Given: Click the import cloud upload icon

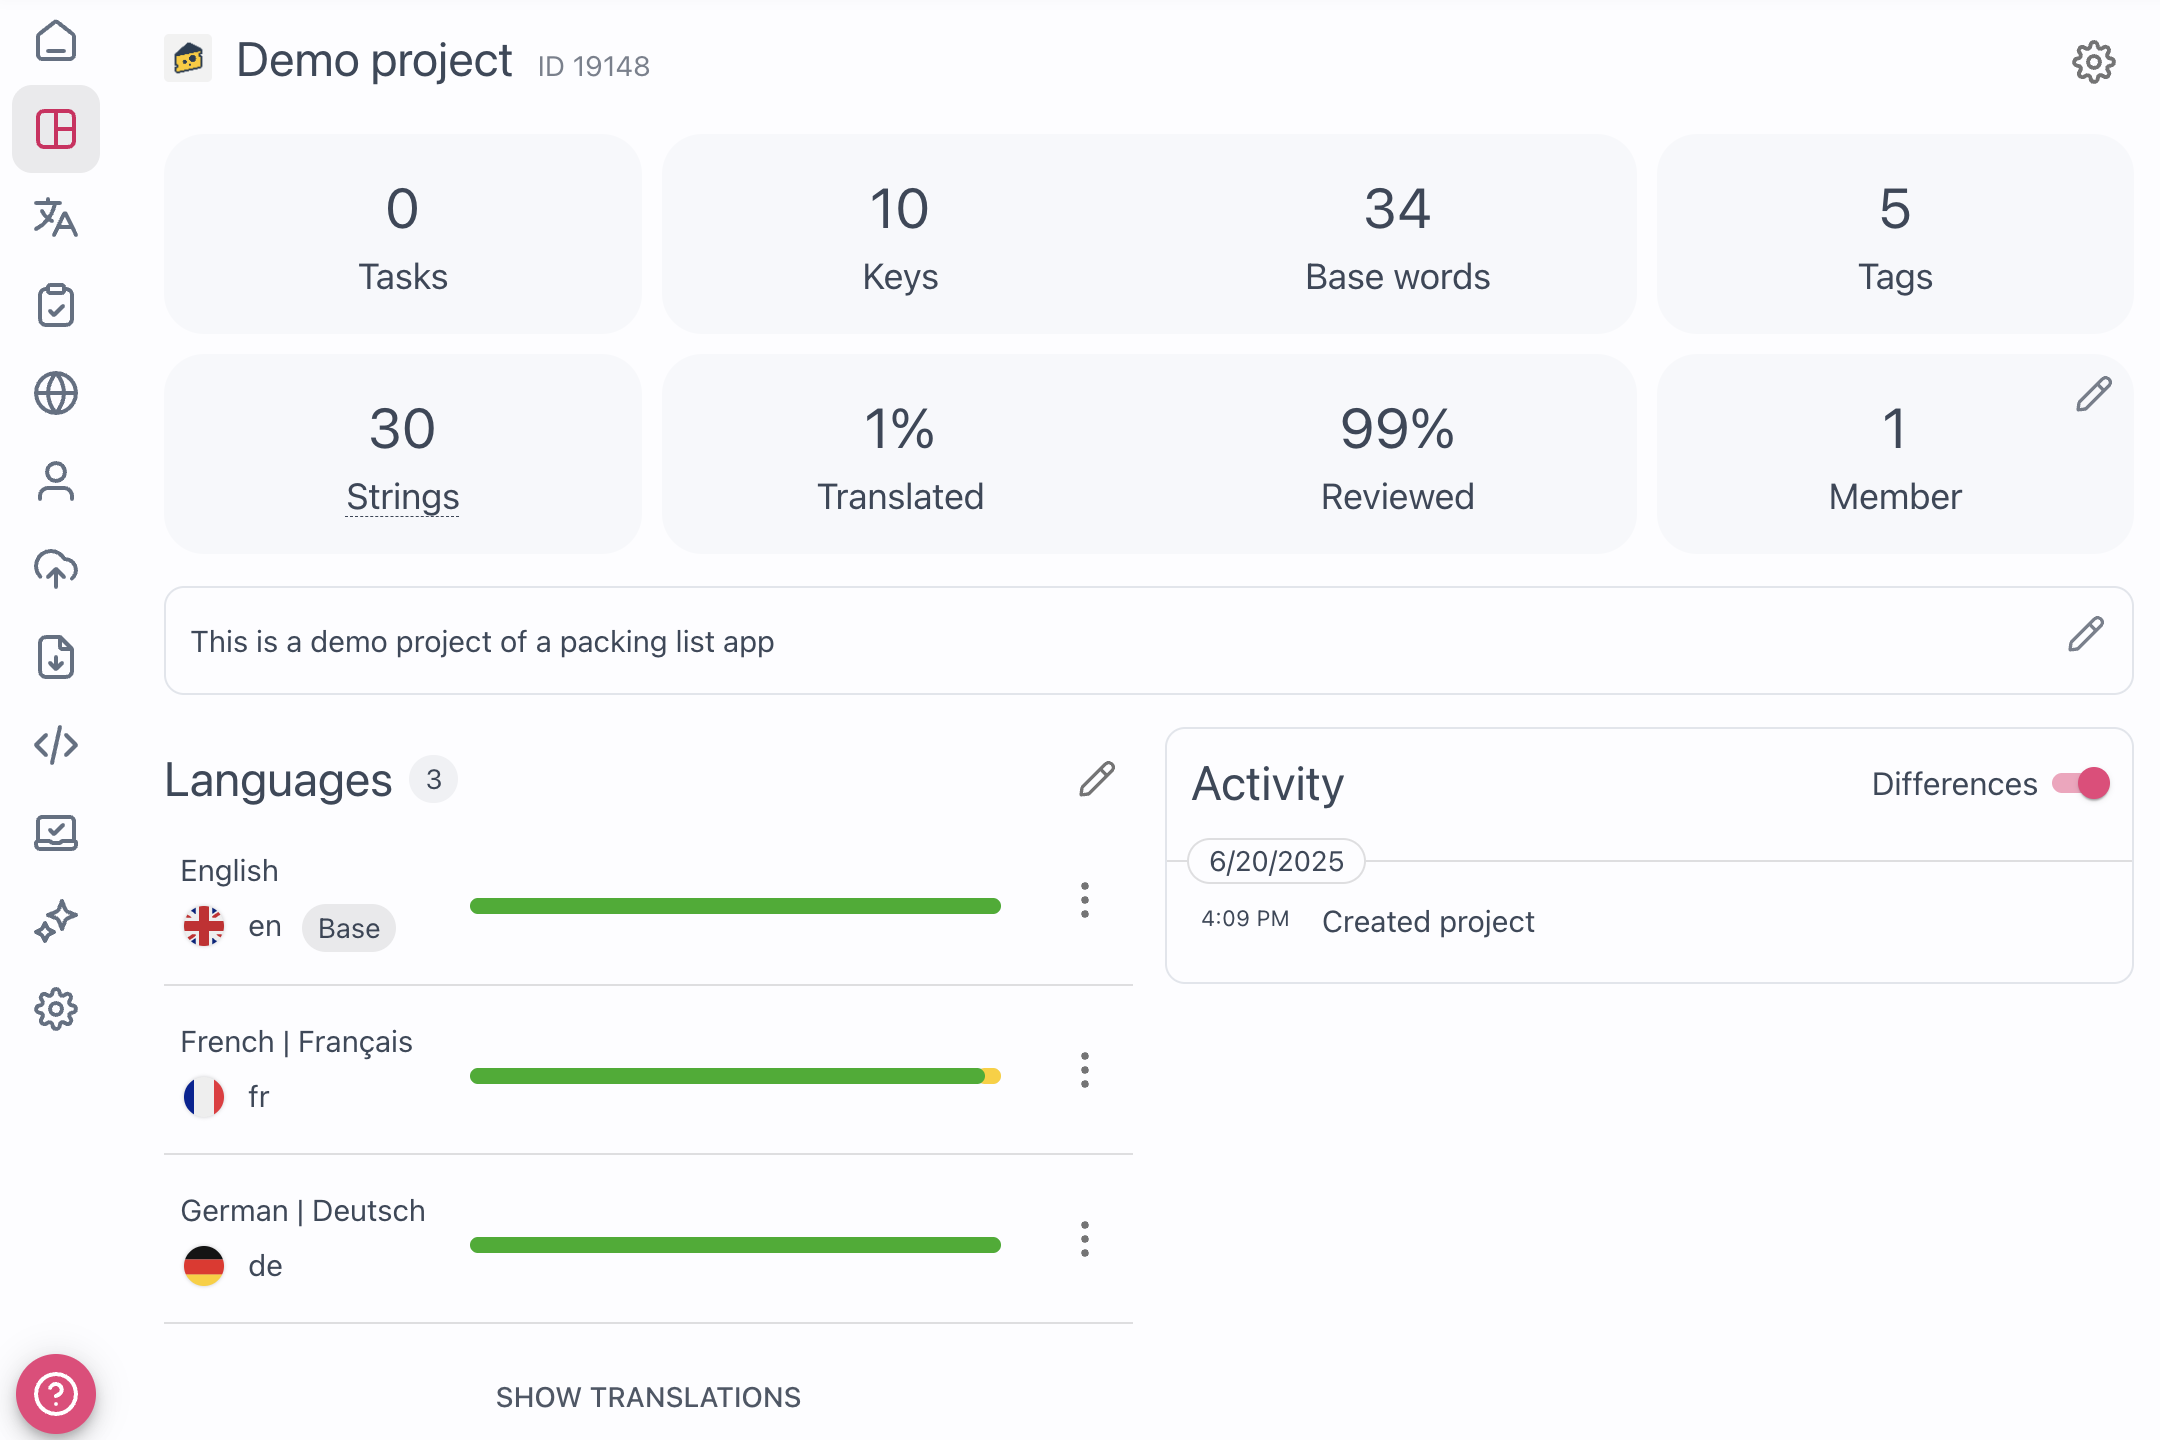Looking at the screenshot, I should 56,569.
